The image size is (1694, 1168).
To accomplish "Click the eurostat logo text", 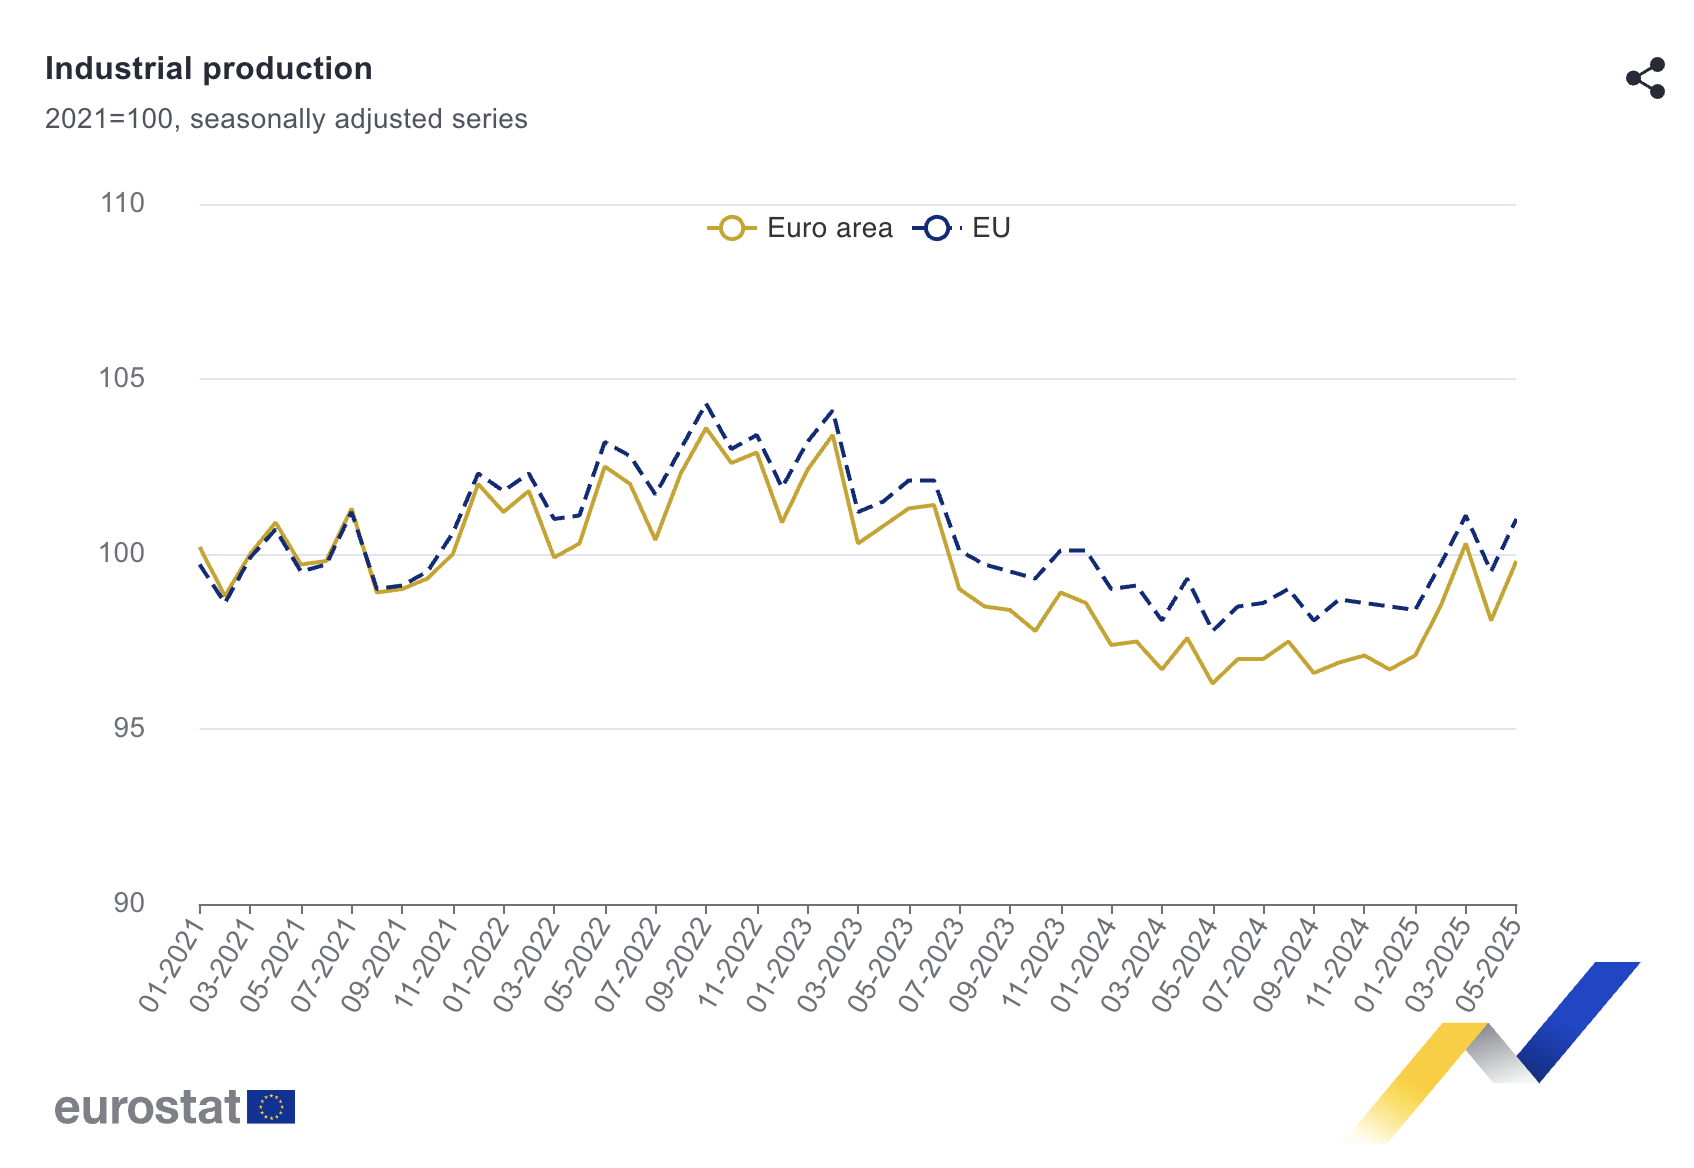I will point(148,1107).
